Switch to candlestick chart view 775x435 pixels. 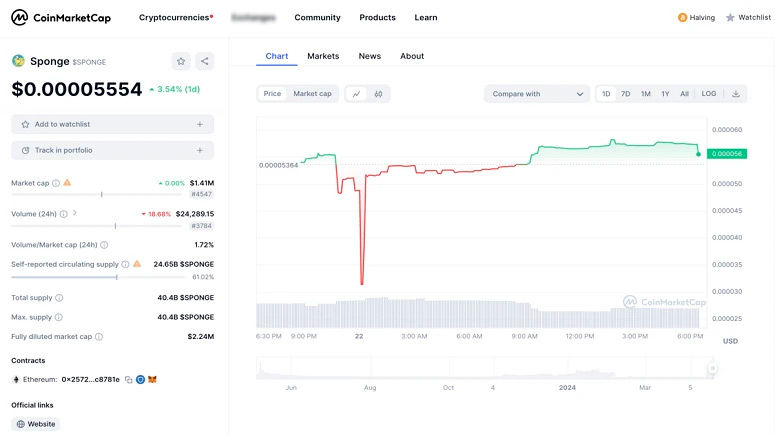click(x=378, y=94)
